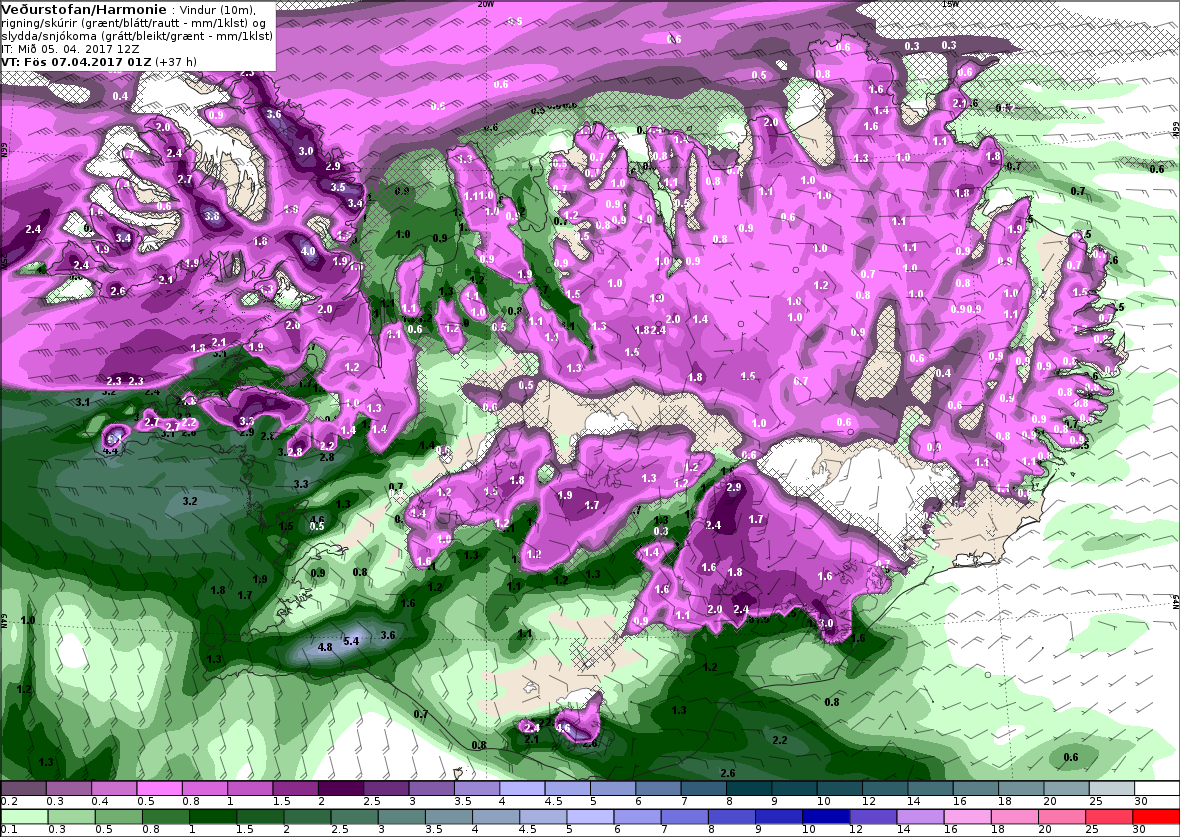Select the lower-row light pink swatch labeled 16

click(966, 817)
